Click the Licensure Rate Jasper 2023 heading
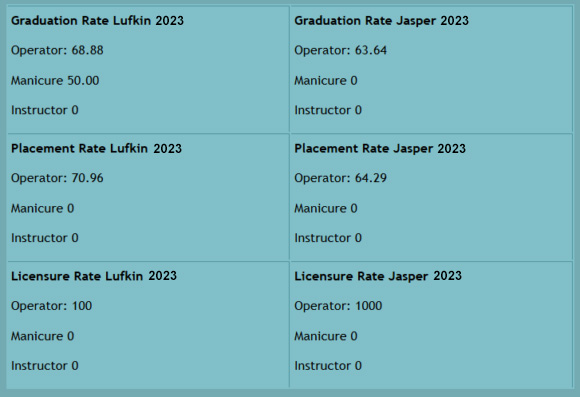Viewport: 580px width, 397px height. pos(378,276)
